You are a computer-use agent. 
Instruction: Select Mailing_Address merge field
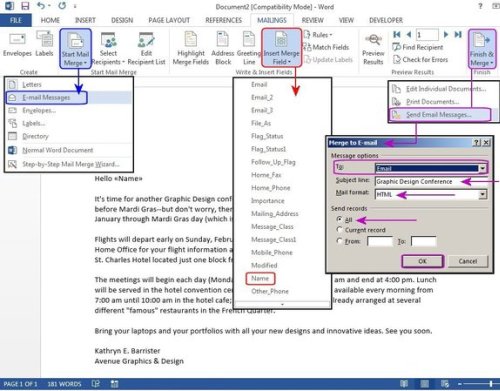275,214
